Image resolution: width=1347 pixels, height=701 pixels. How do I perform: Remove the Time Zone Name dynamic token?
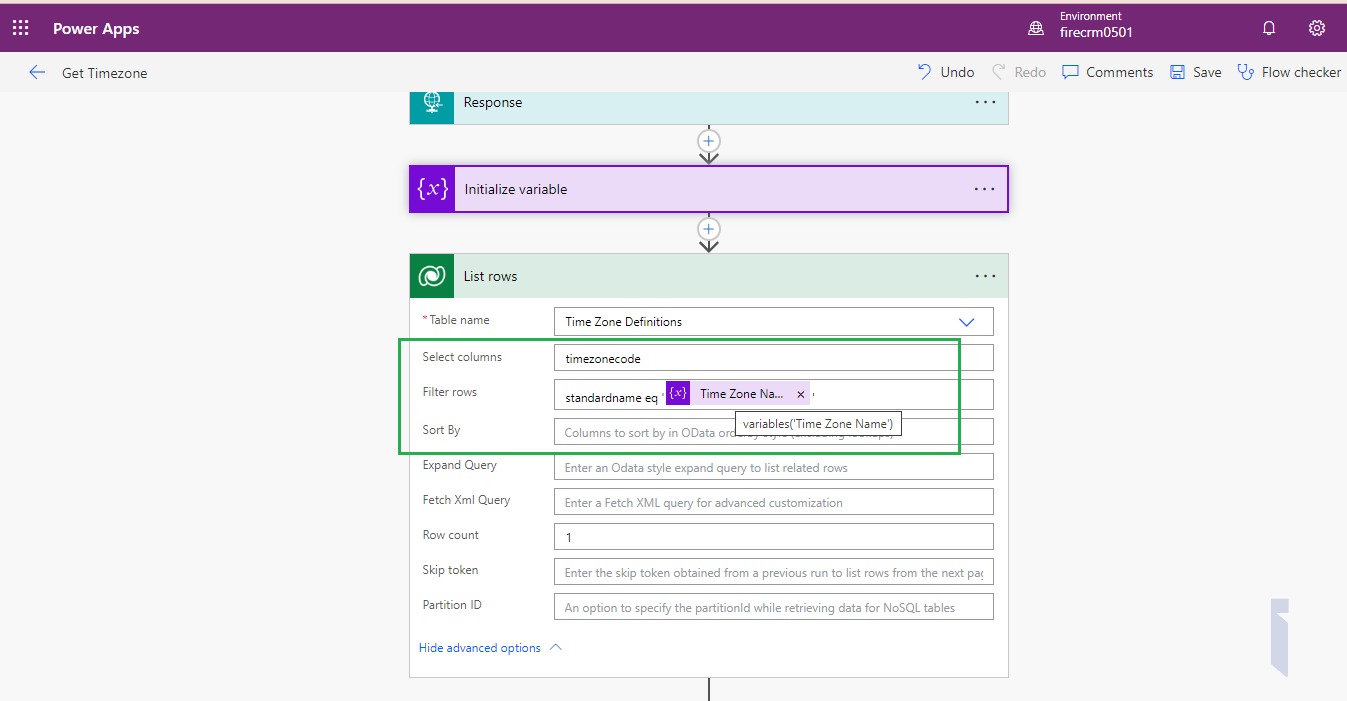[x=800, y=393]
